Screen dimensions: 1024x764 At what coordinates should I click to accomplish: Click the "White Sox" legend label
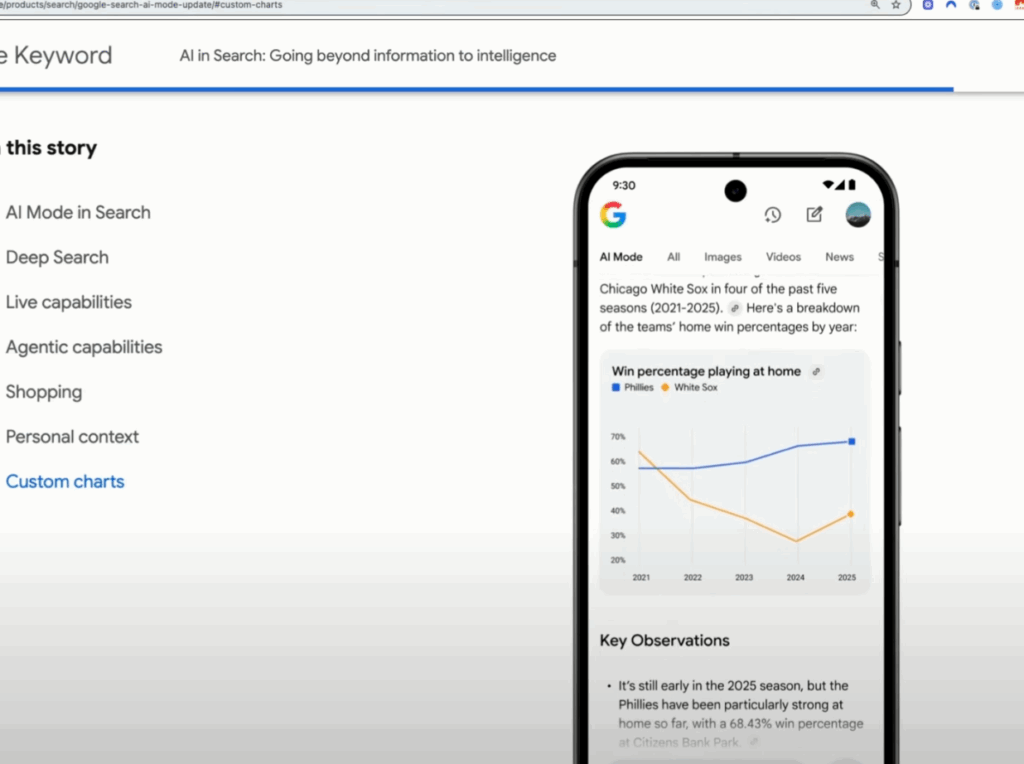pyautogui.click(x=696, y=387)
